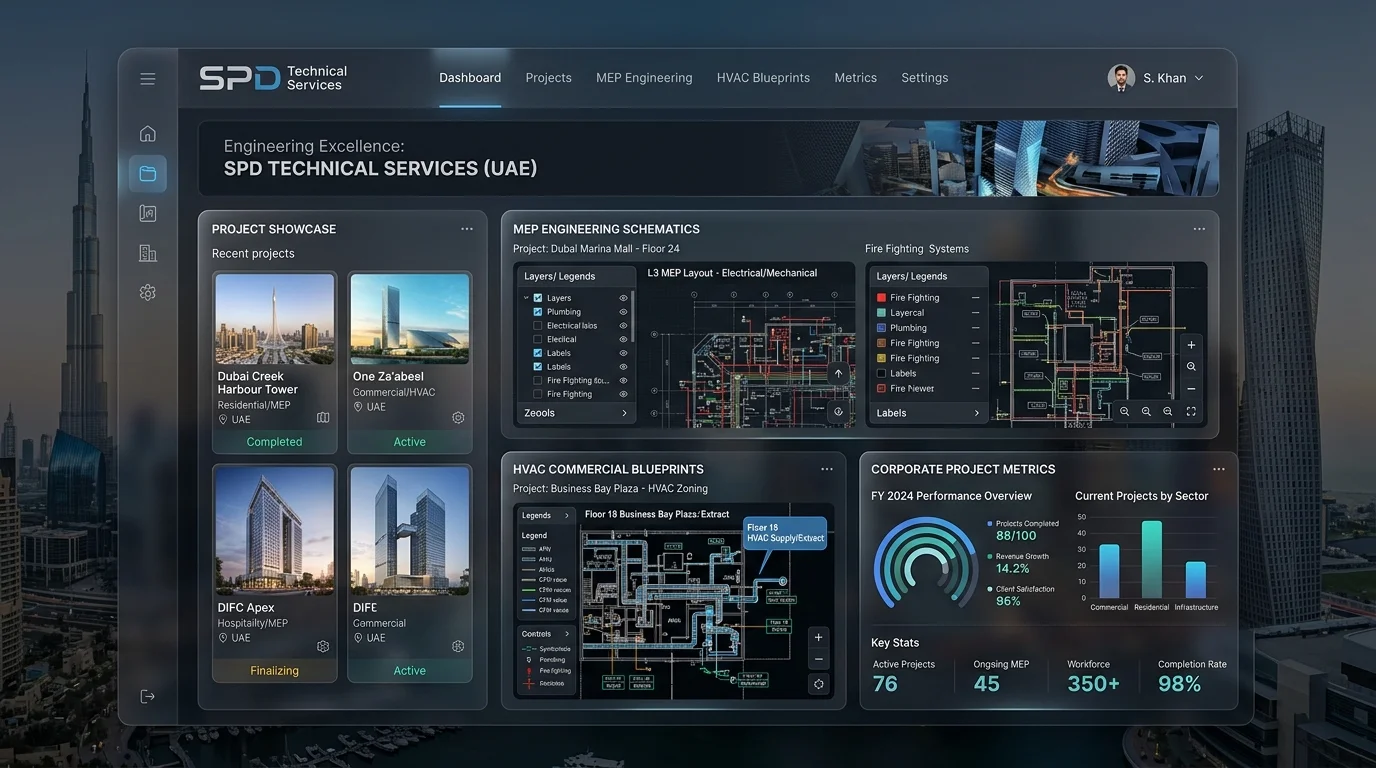1376x768 pixels.
Task: Open the gear icon in the left sidebar
Action: click(148, 293)
